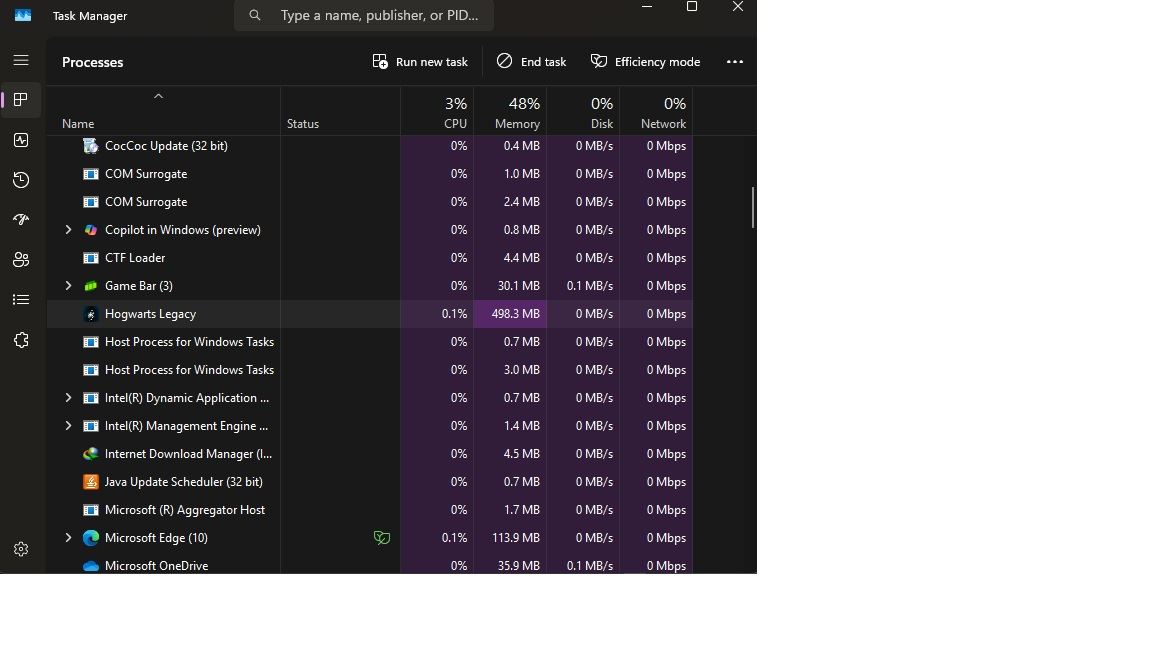This screenshot has height=648, width=1152.
Task: Sort processes by CPU column header
Action: [x=437, y=113]
